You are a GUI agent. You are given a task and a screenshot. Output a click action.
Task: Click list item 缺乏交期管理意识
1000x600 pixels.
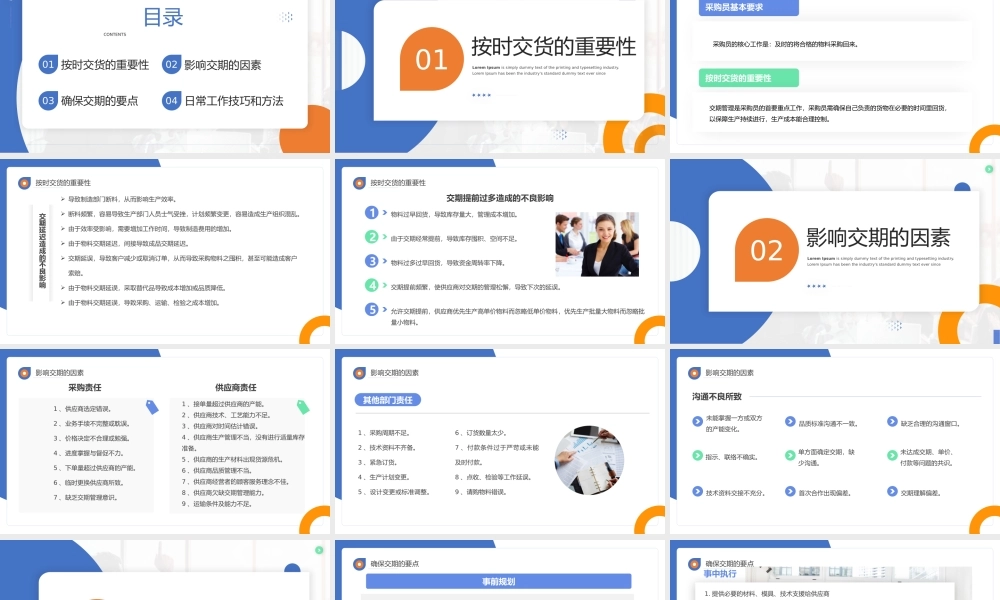pyautogui.click(x=85, y=498)
